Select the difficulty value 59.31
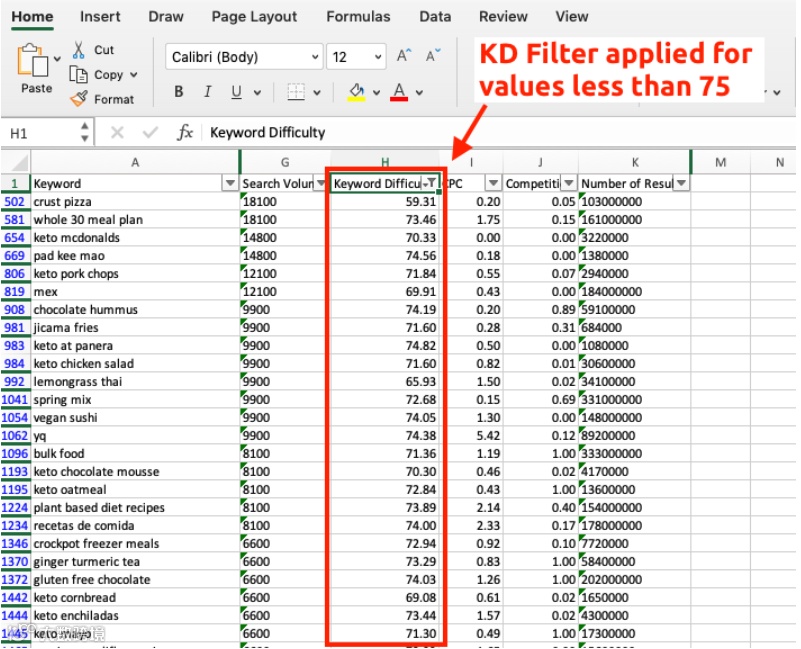 (385, 202)
